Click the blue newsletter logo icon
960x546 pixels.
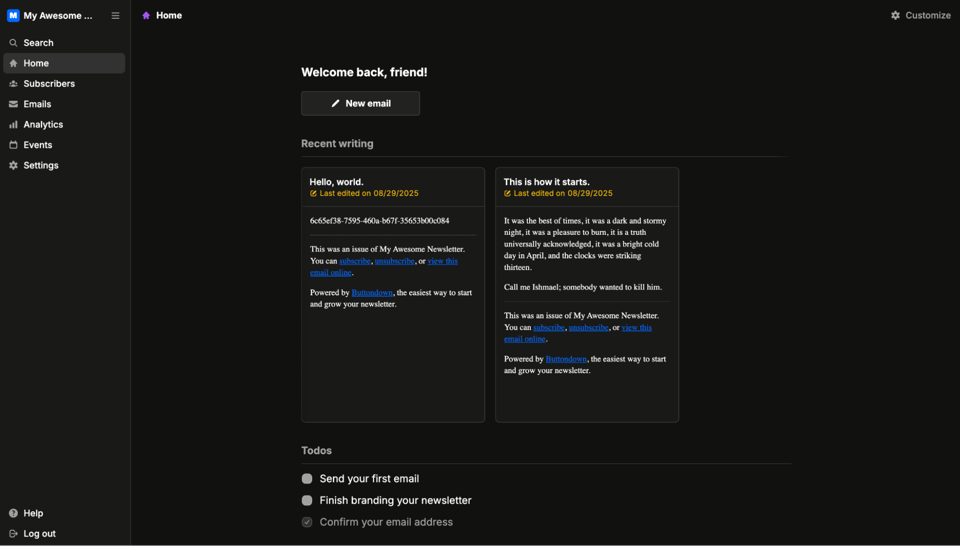click(13, 16)
